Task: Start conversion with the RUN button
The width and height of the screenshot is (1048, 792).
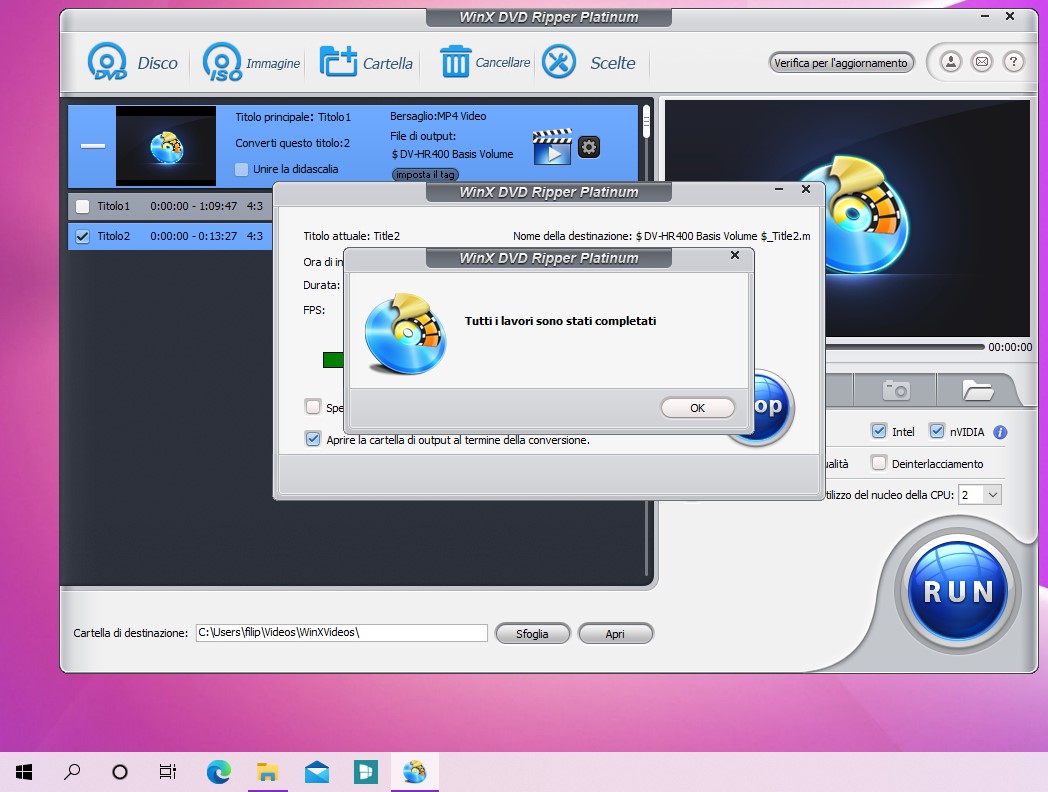Action: coord(958,591)
